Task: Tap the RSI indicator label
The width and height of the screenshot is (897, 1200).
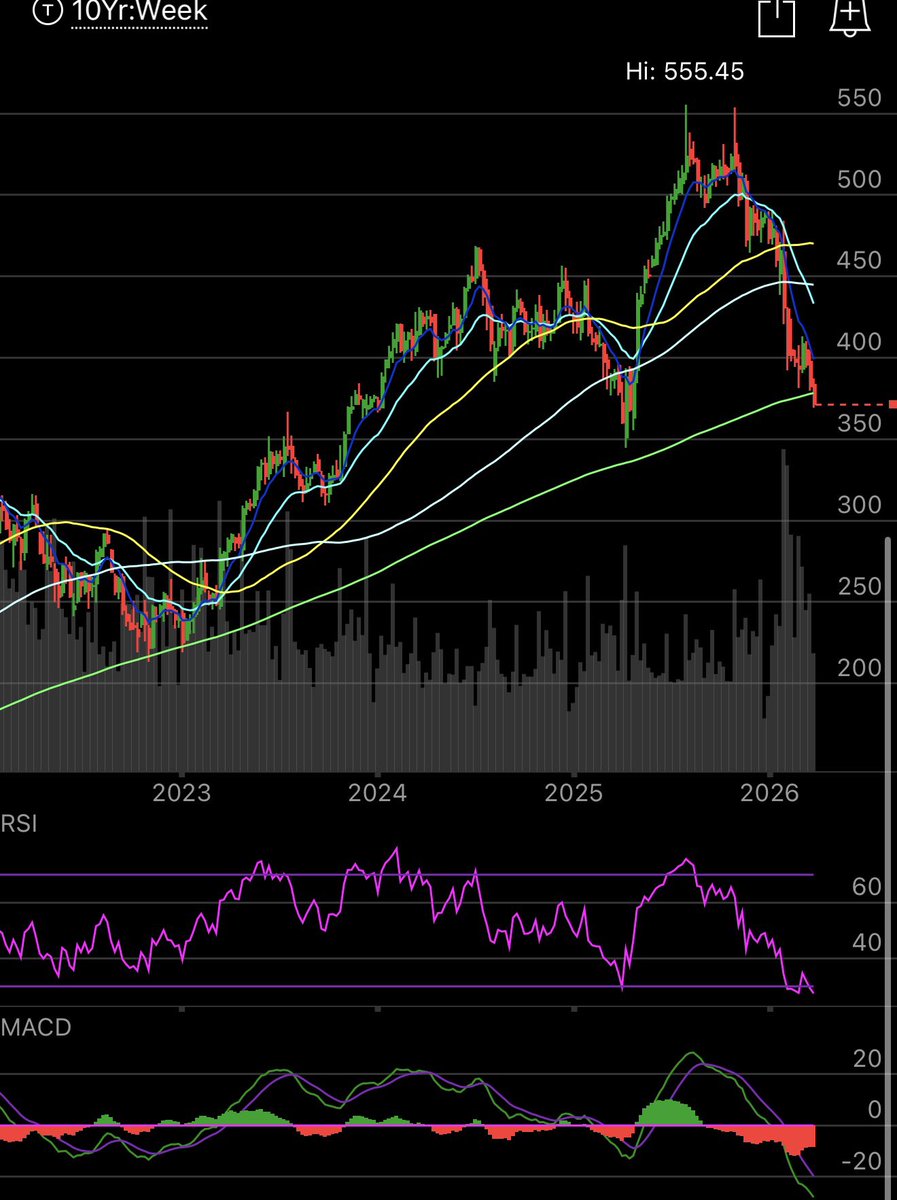Action: click(x=18, y=825)
